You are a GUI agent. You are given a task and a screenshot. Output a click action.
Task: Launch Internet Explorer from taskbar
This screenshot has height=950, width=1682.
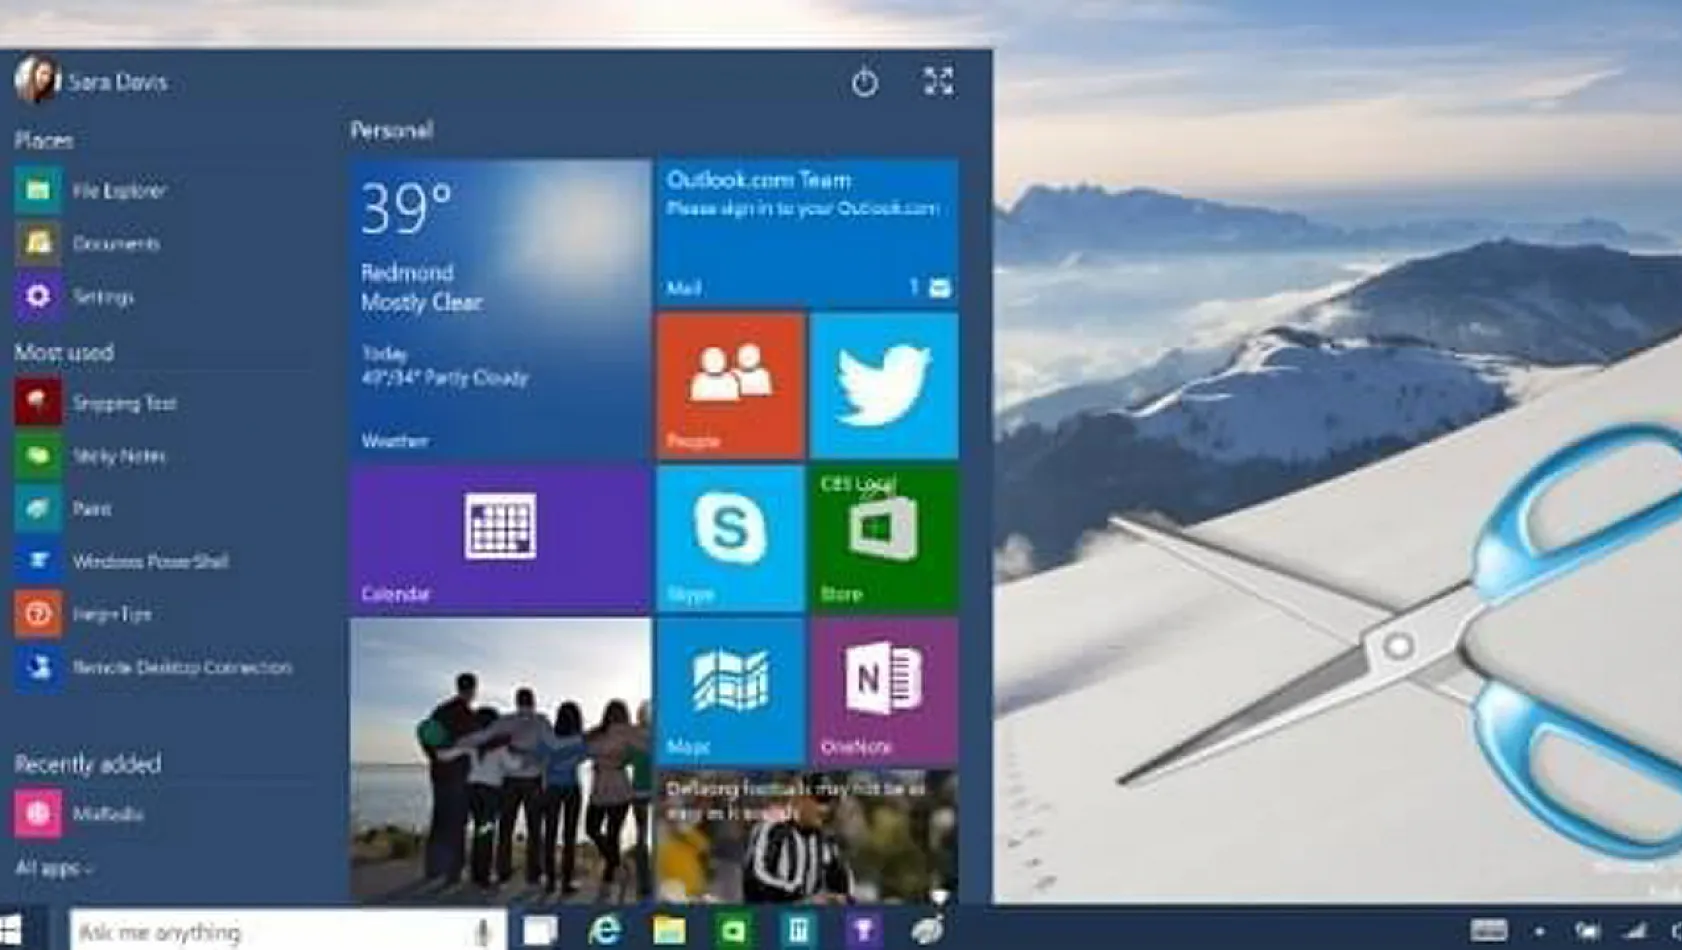coord(604,931)
